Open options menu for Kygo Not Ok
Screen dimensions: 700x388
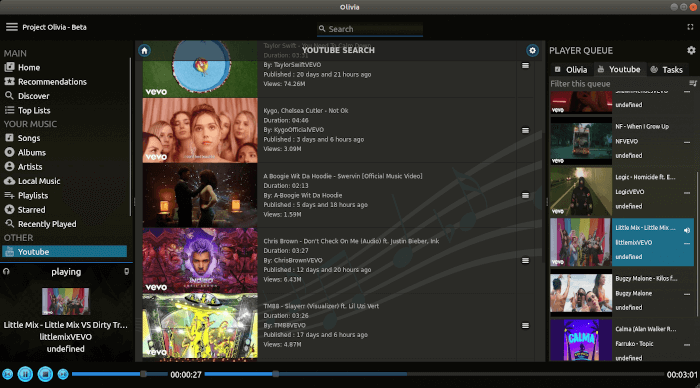click(525, 130)
